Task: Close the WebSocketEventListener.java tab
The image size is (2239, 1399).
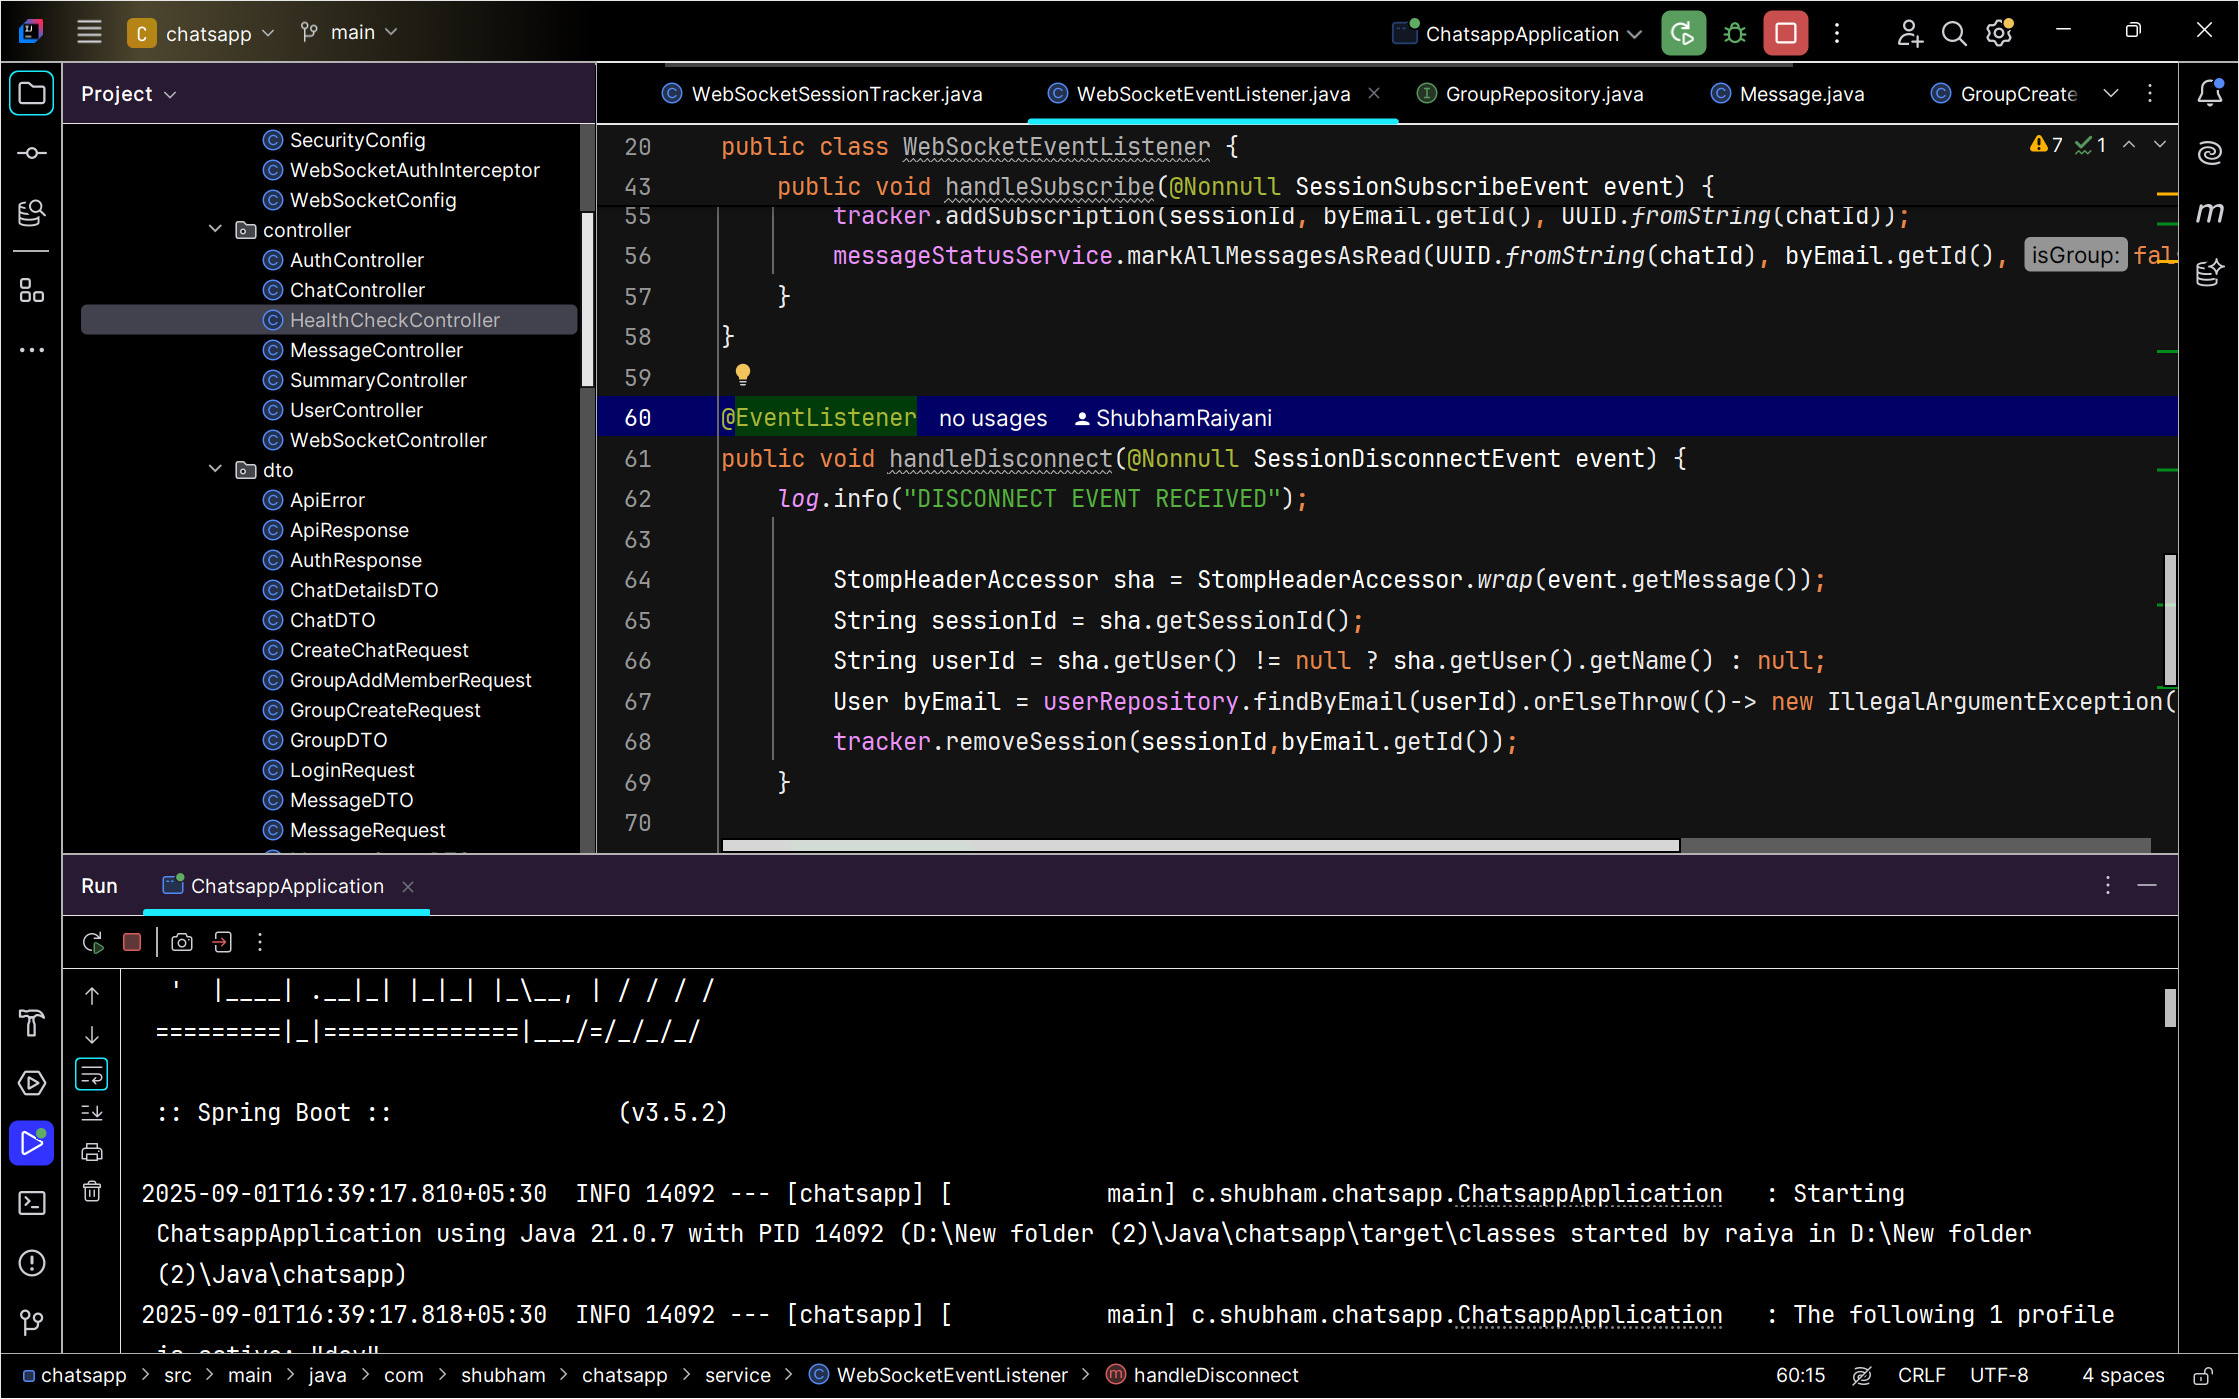Action: [x=1374, y=93]
